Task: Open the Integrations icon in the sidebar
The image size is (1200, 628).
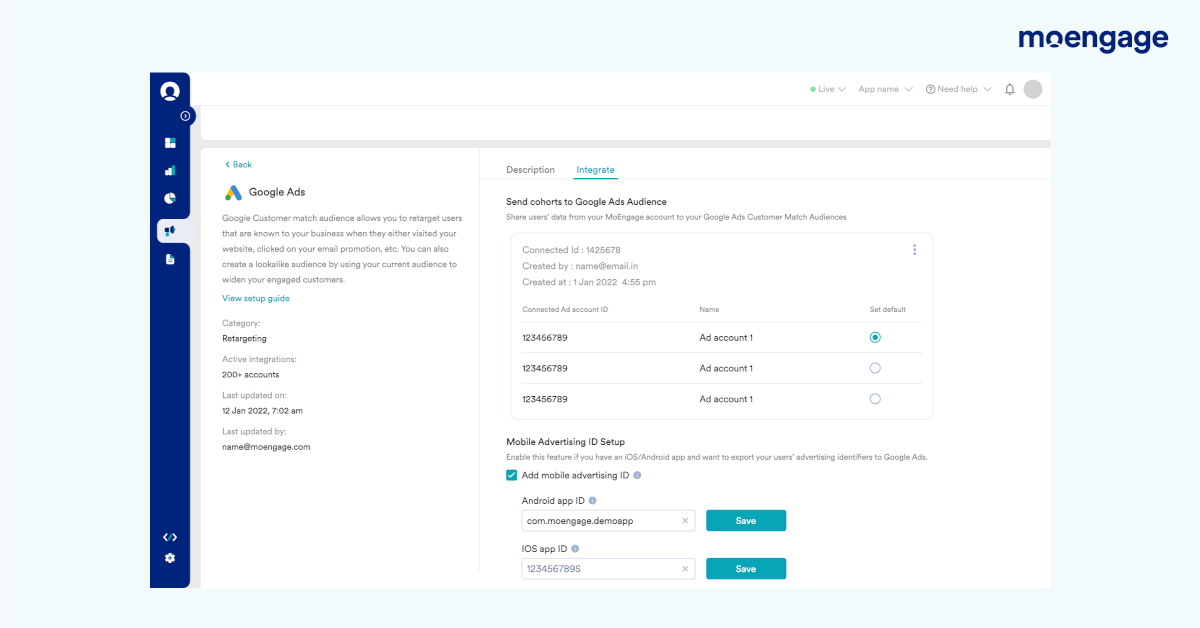Action: tap(170, 229)
